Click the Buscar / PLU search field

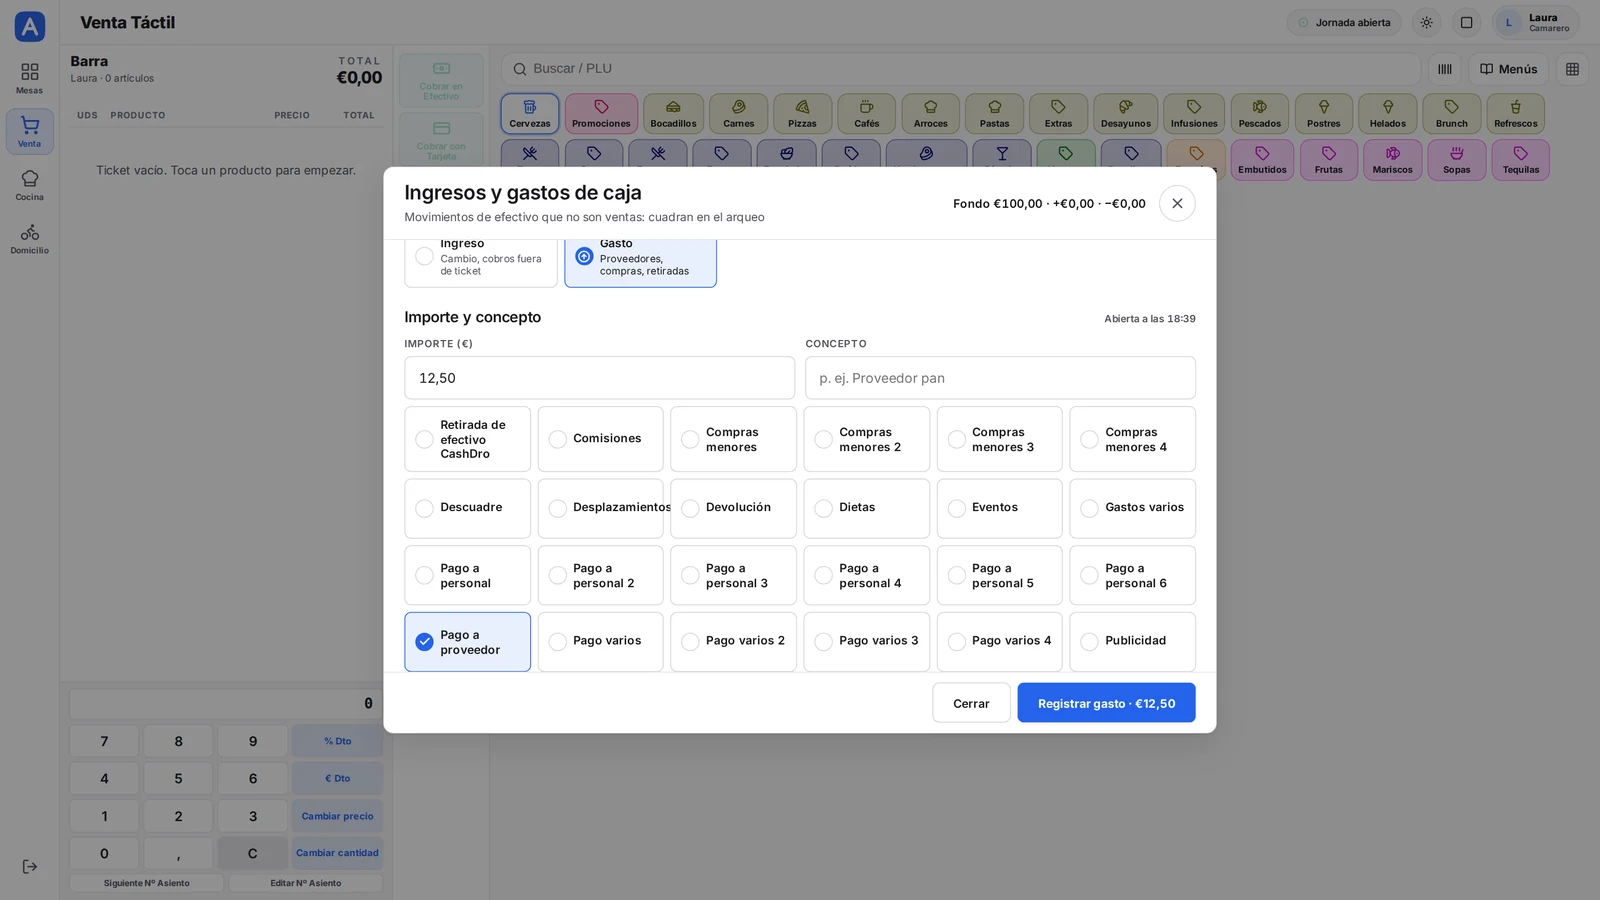click(960, 69)
